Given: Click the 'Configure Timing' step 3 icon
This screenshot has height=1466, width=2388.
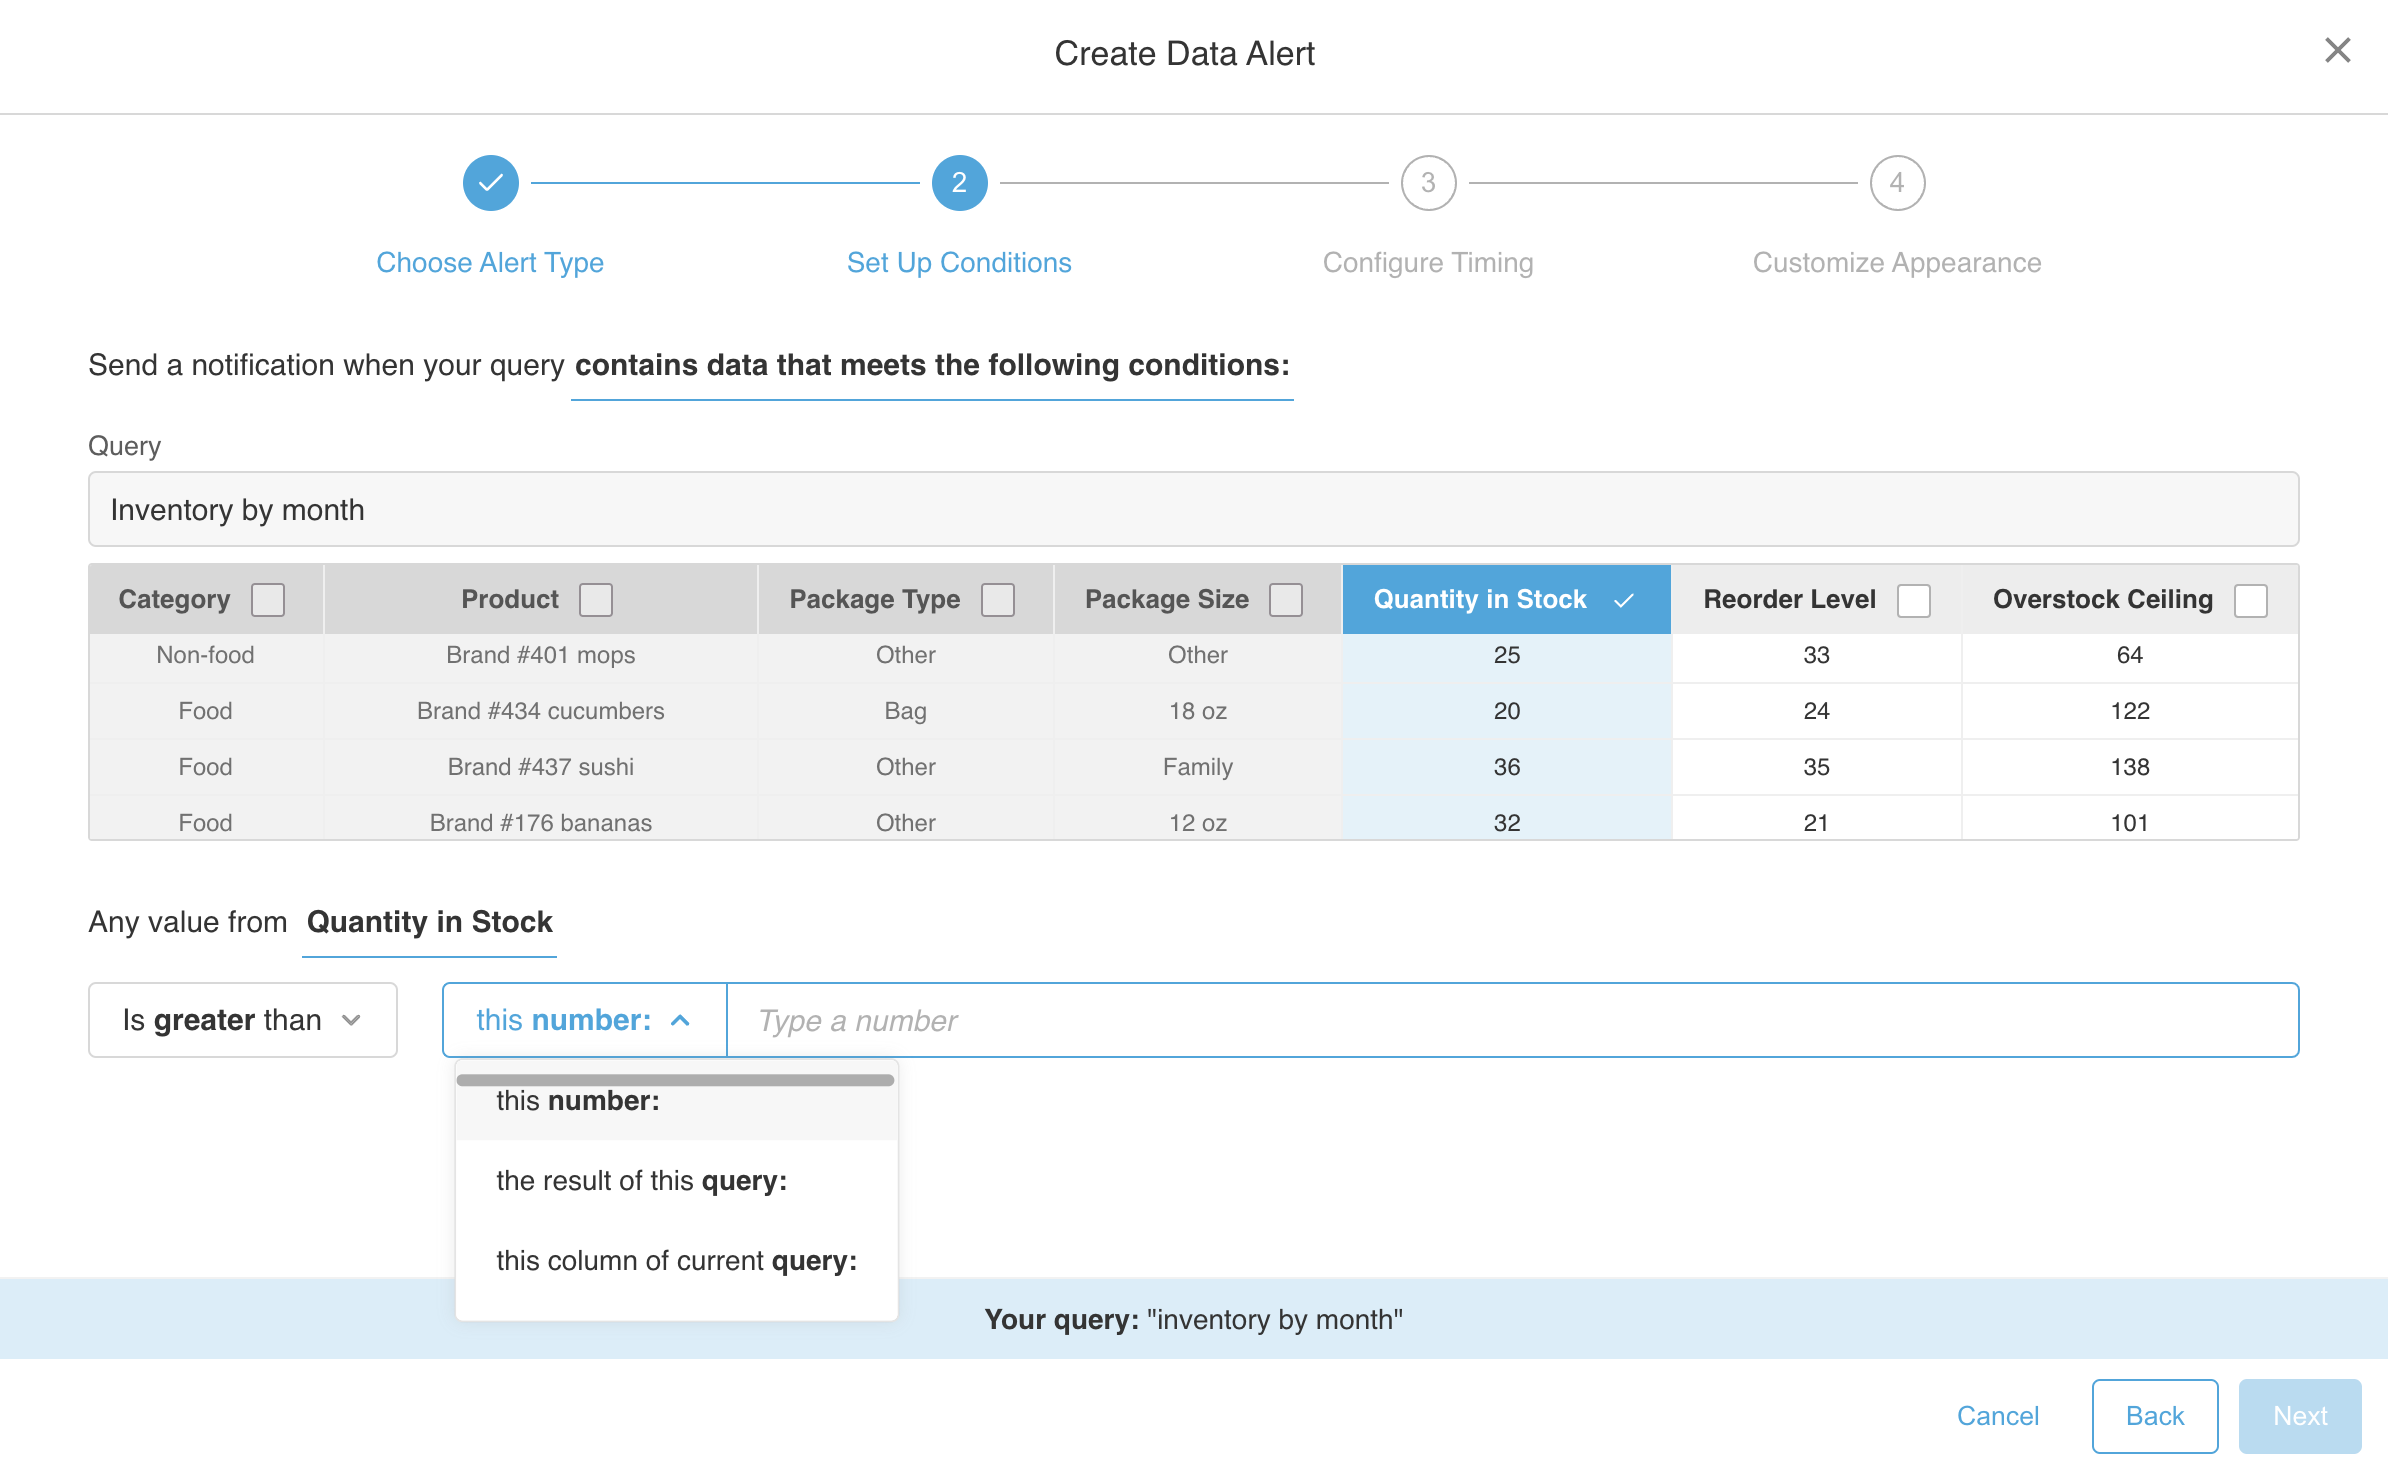Looking at the screenshot, I should click(1428, 181).
